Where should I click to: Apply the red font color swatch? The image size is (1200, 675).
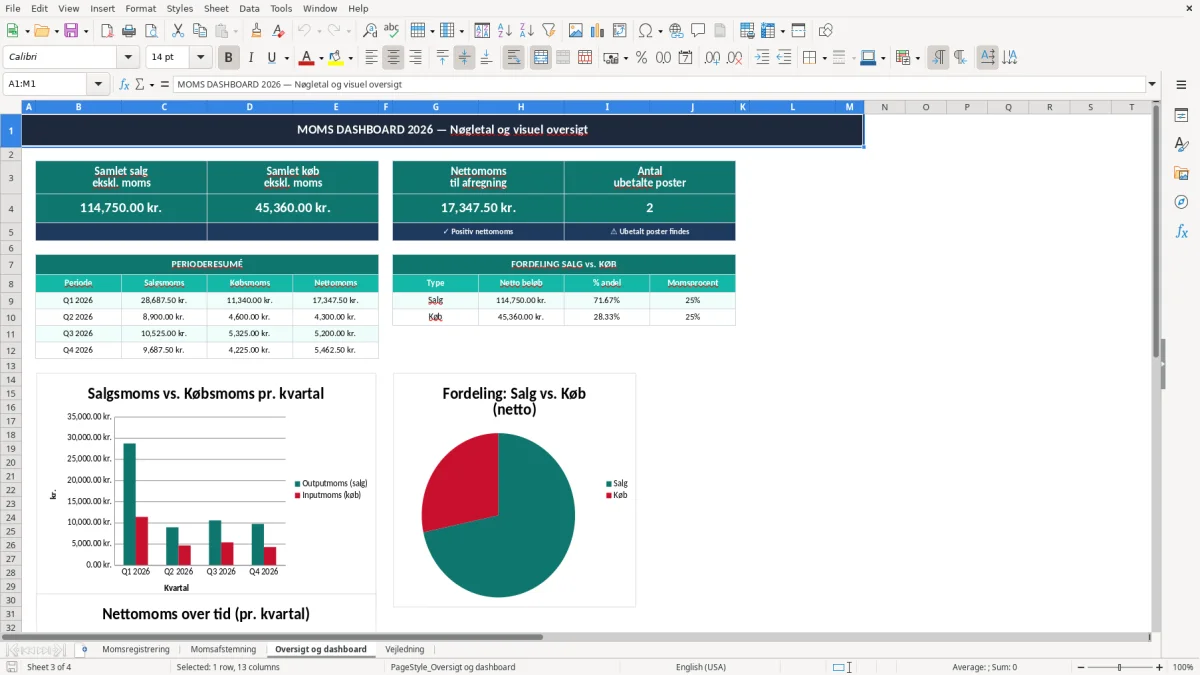tap(307, 58)
